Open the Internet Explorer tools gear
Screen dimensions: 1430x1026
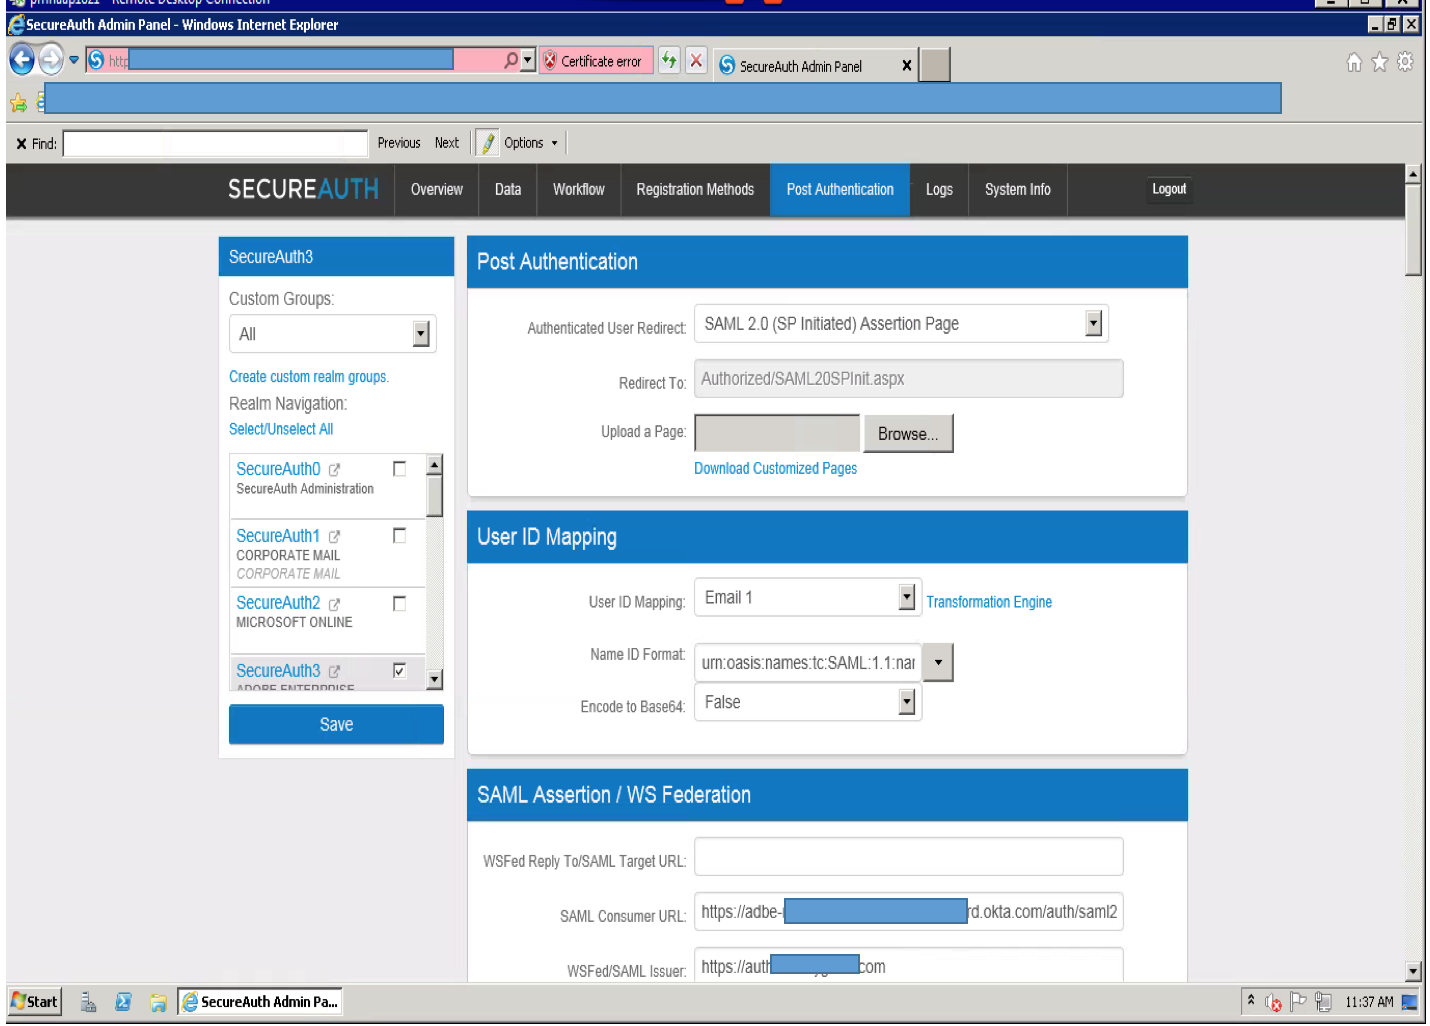point(1405,61)
